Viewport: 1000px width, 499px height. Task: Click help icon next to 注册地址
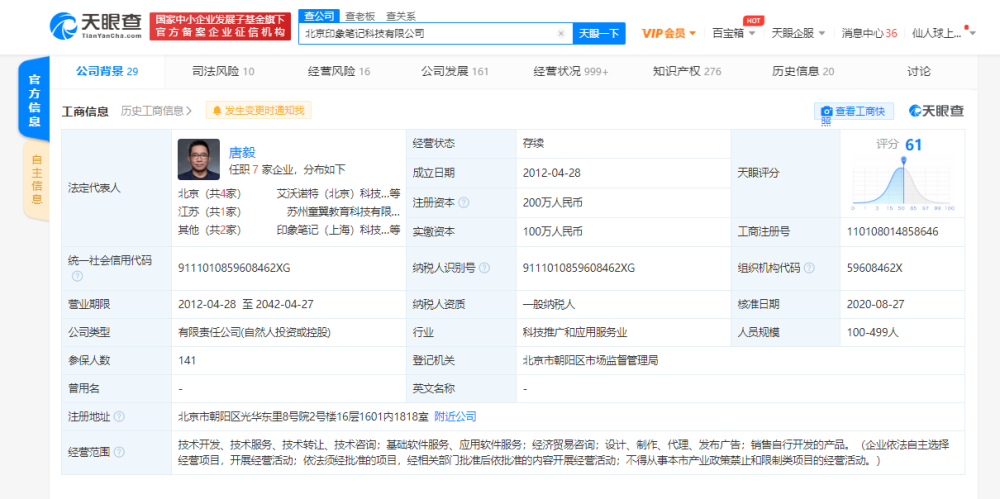point(119,417)
